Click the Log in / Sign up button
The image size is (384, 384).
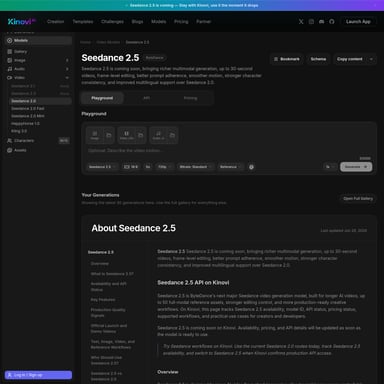tap(38, 375)
